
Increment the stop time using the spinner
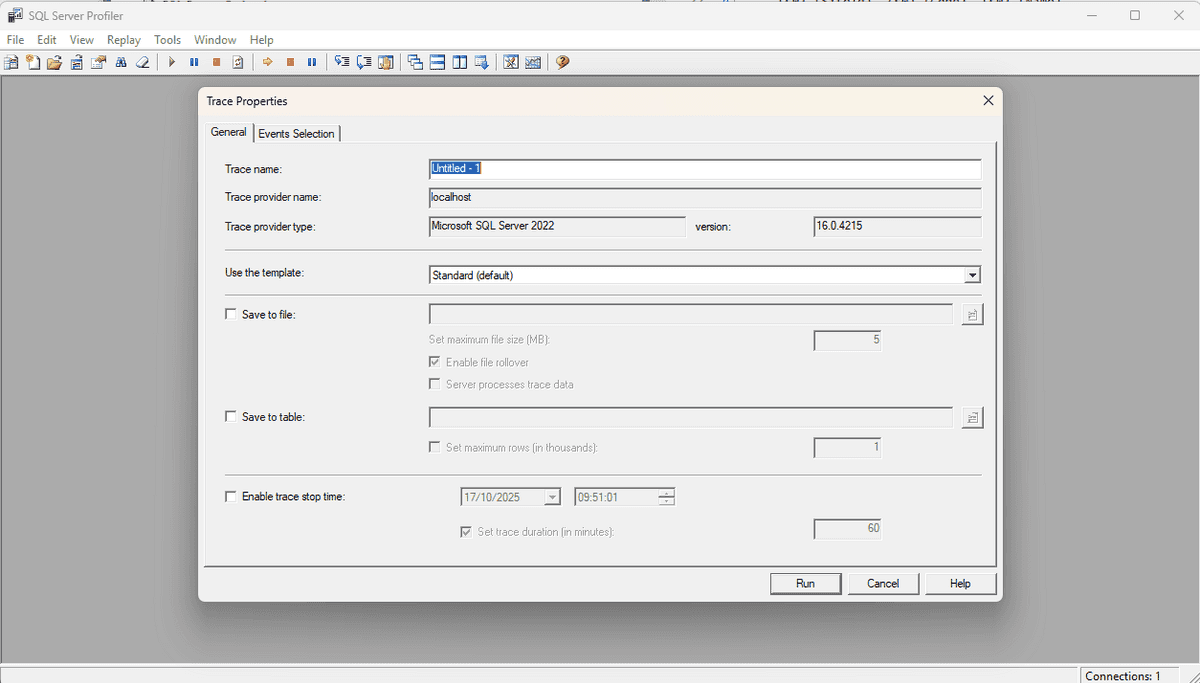[667, 492]
